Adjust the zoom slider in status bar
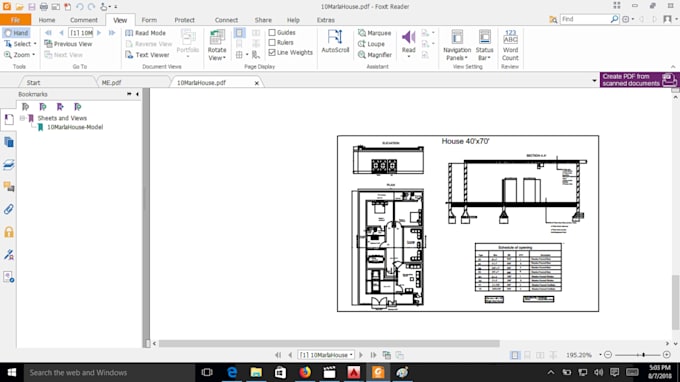The width and height of the screenshot is (680, 382). [x=644, y=355]
